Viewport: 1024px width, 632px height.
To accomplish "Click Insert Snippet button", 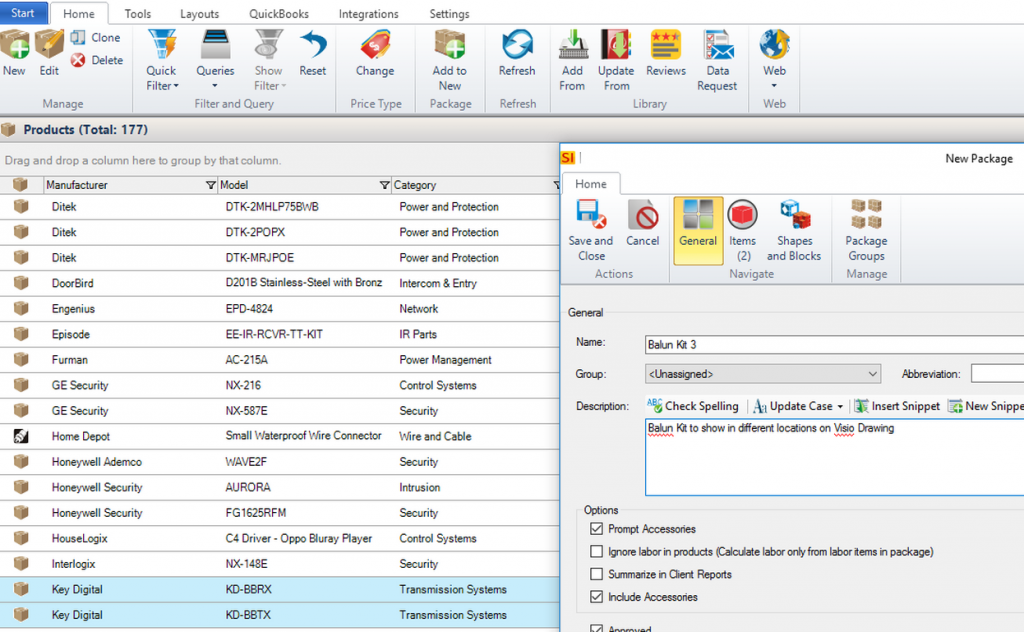I will [x=897, y=406].
